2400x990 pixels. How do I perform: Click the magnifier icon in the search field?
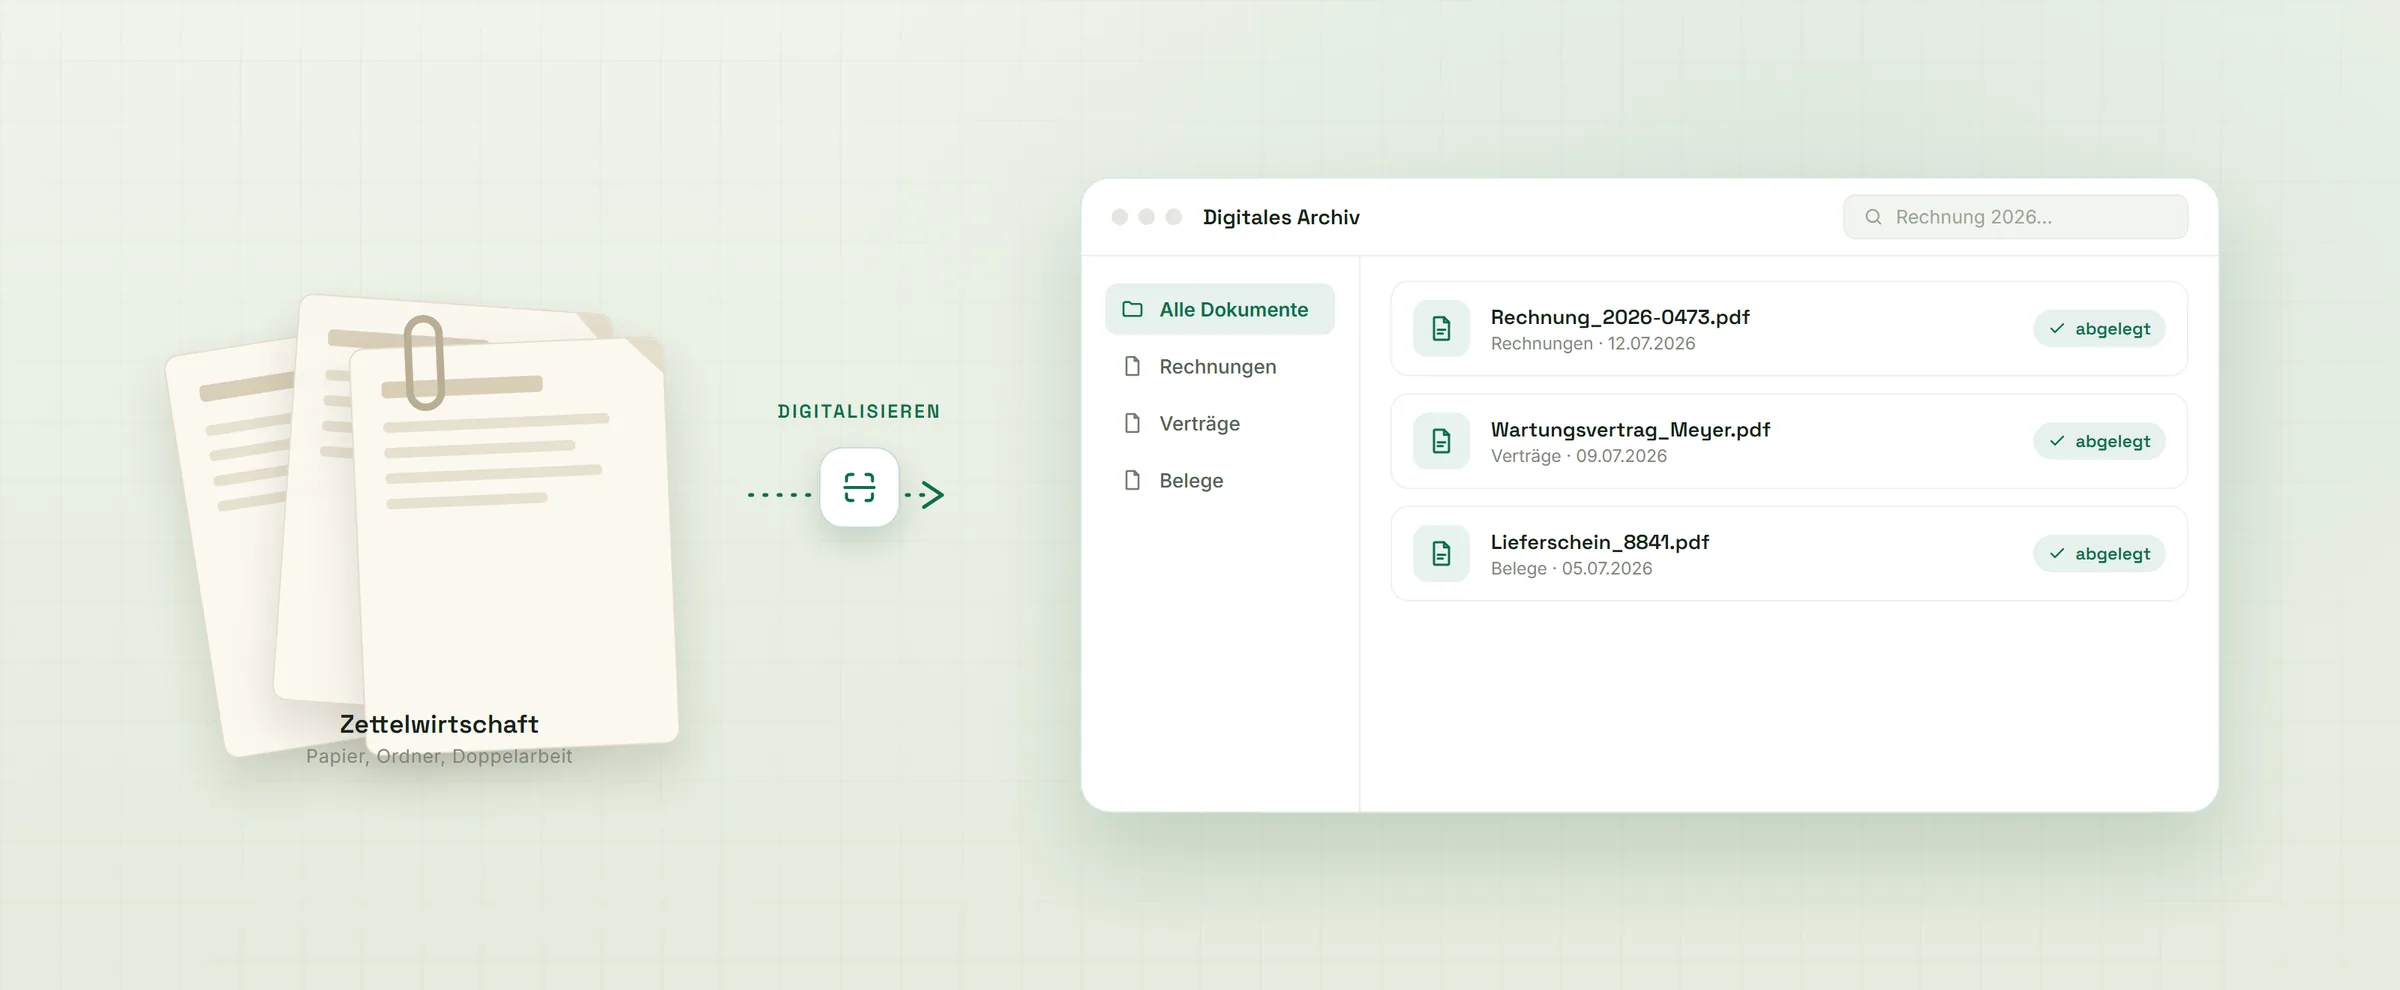pos(1873,217)
